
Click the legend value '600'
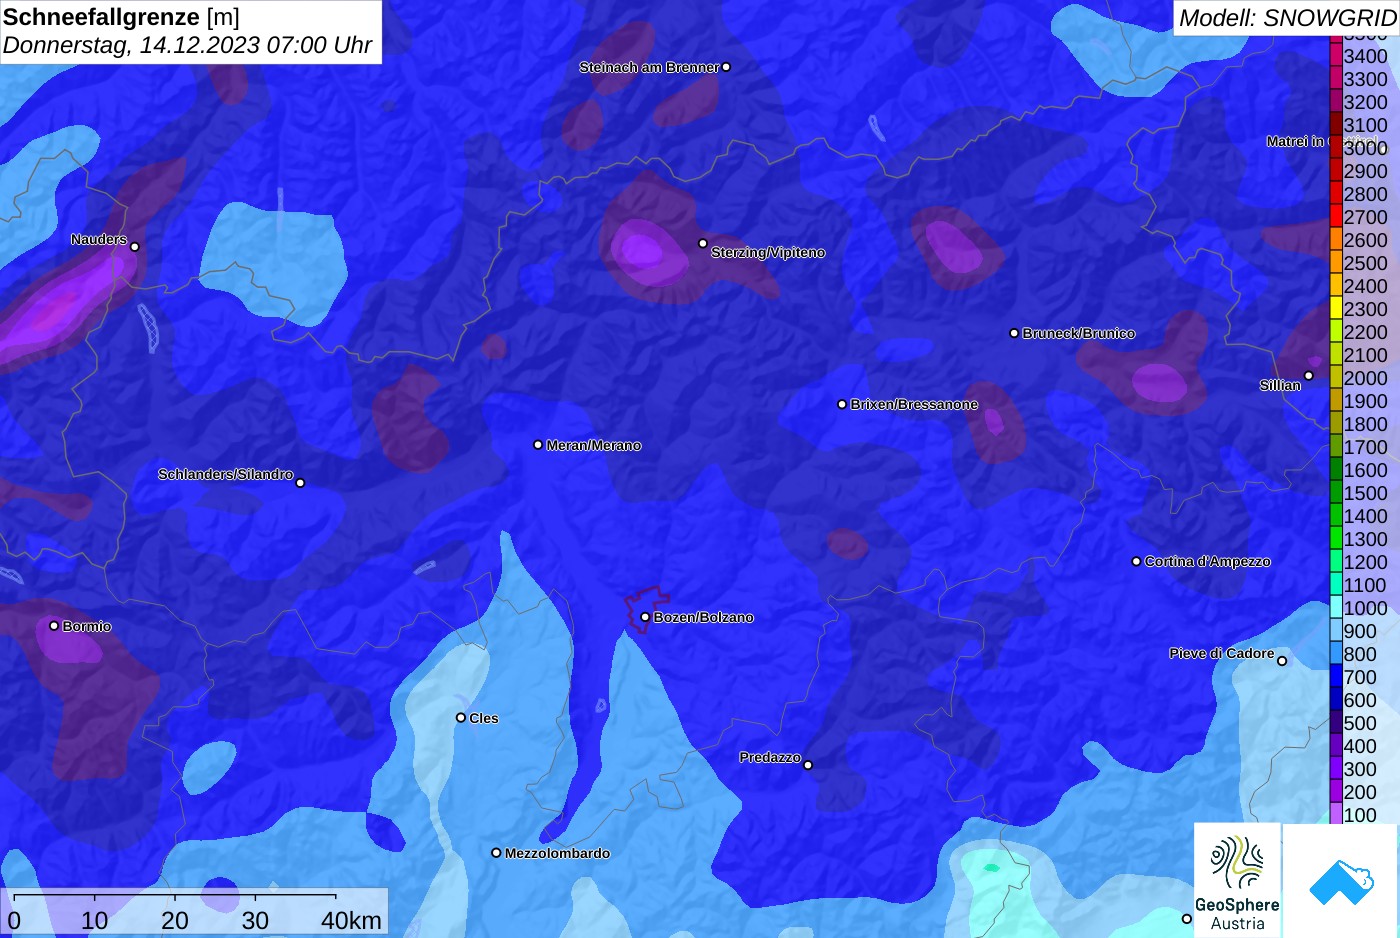point(1360,700)
